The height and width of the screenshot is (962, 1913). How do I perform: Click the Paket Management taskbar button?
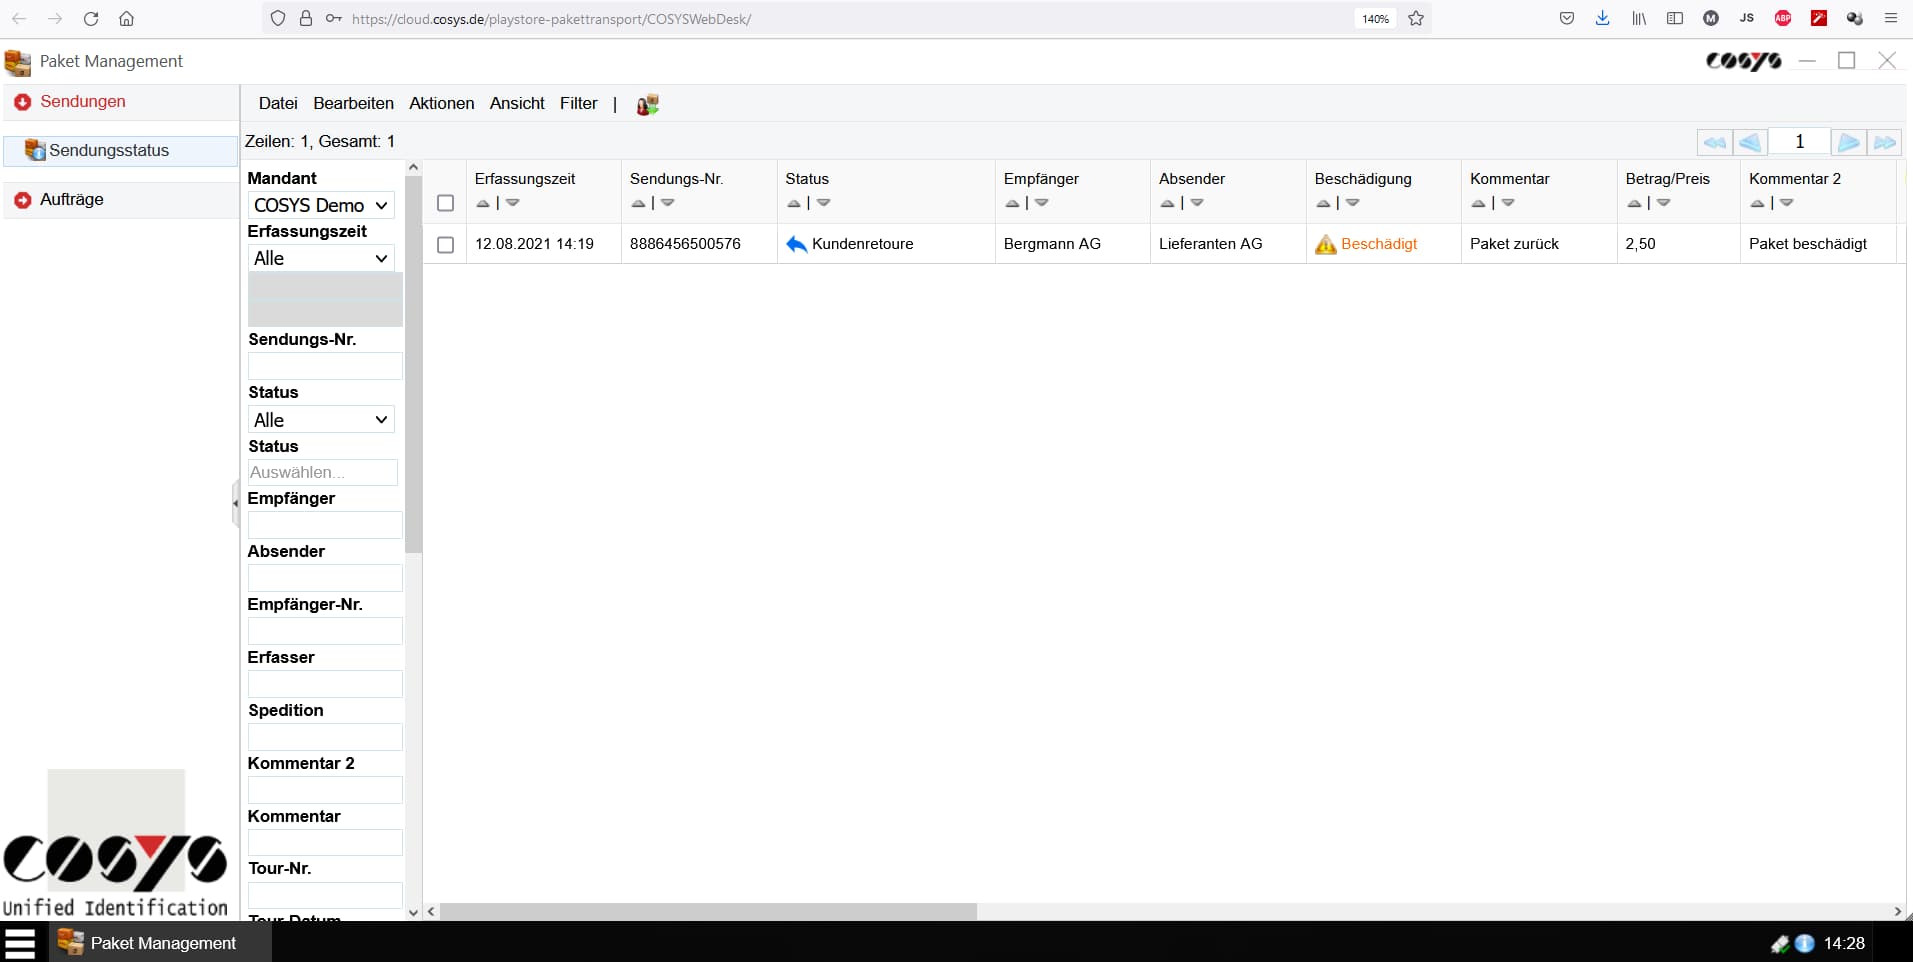(160, 942)
